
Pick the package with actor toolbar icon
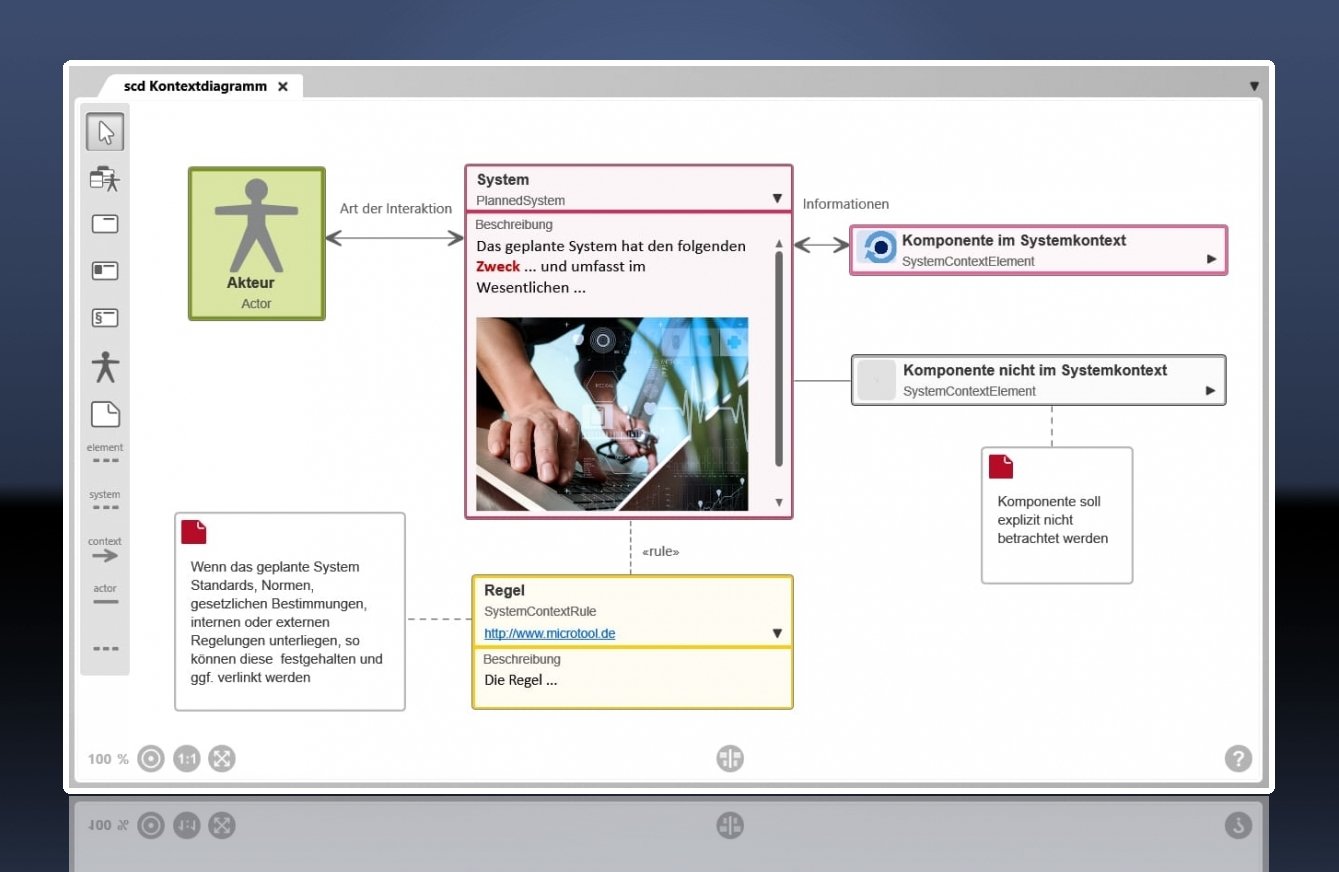pos(105,179)
